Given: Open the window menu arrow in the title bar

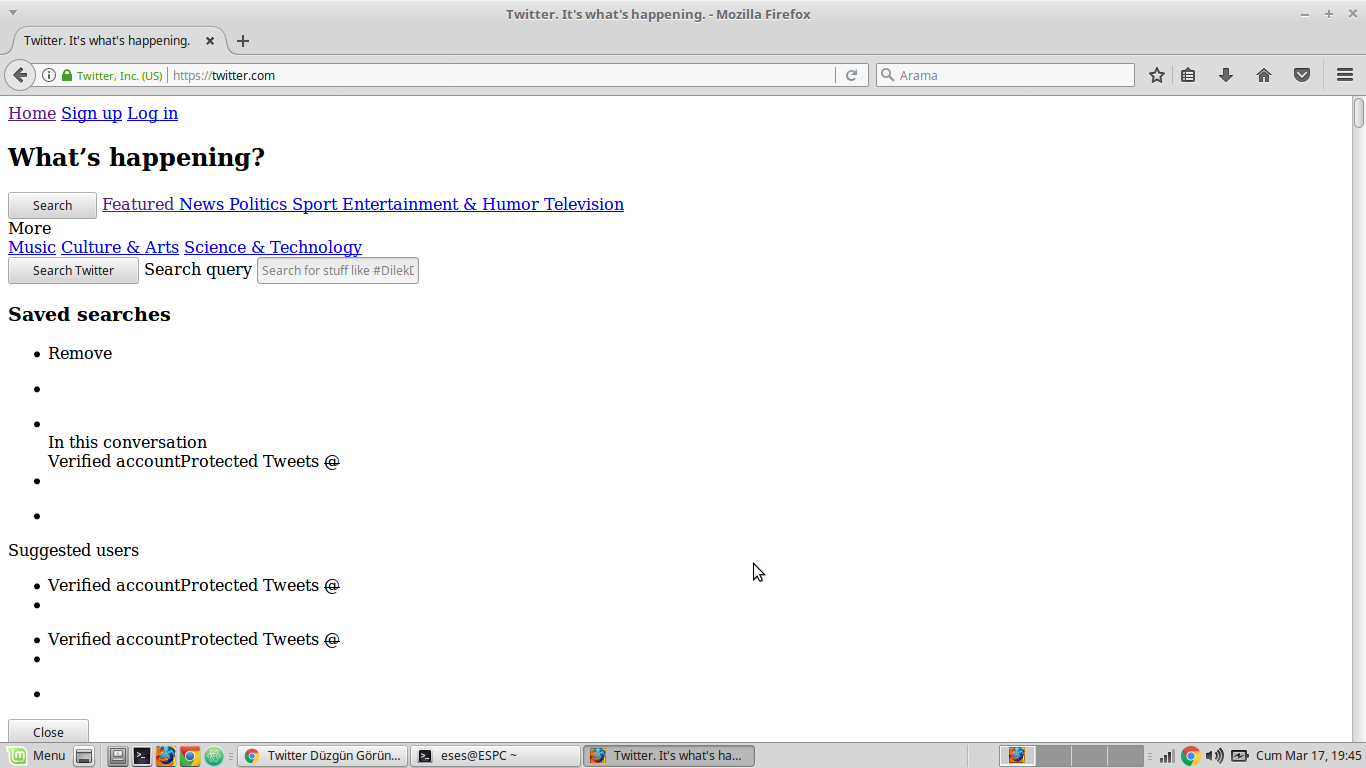Looking at the screenshot, I should tap(13, 13).
